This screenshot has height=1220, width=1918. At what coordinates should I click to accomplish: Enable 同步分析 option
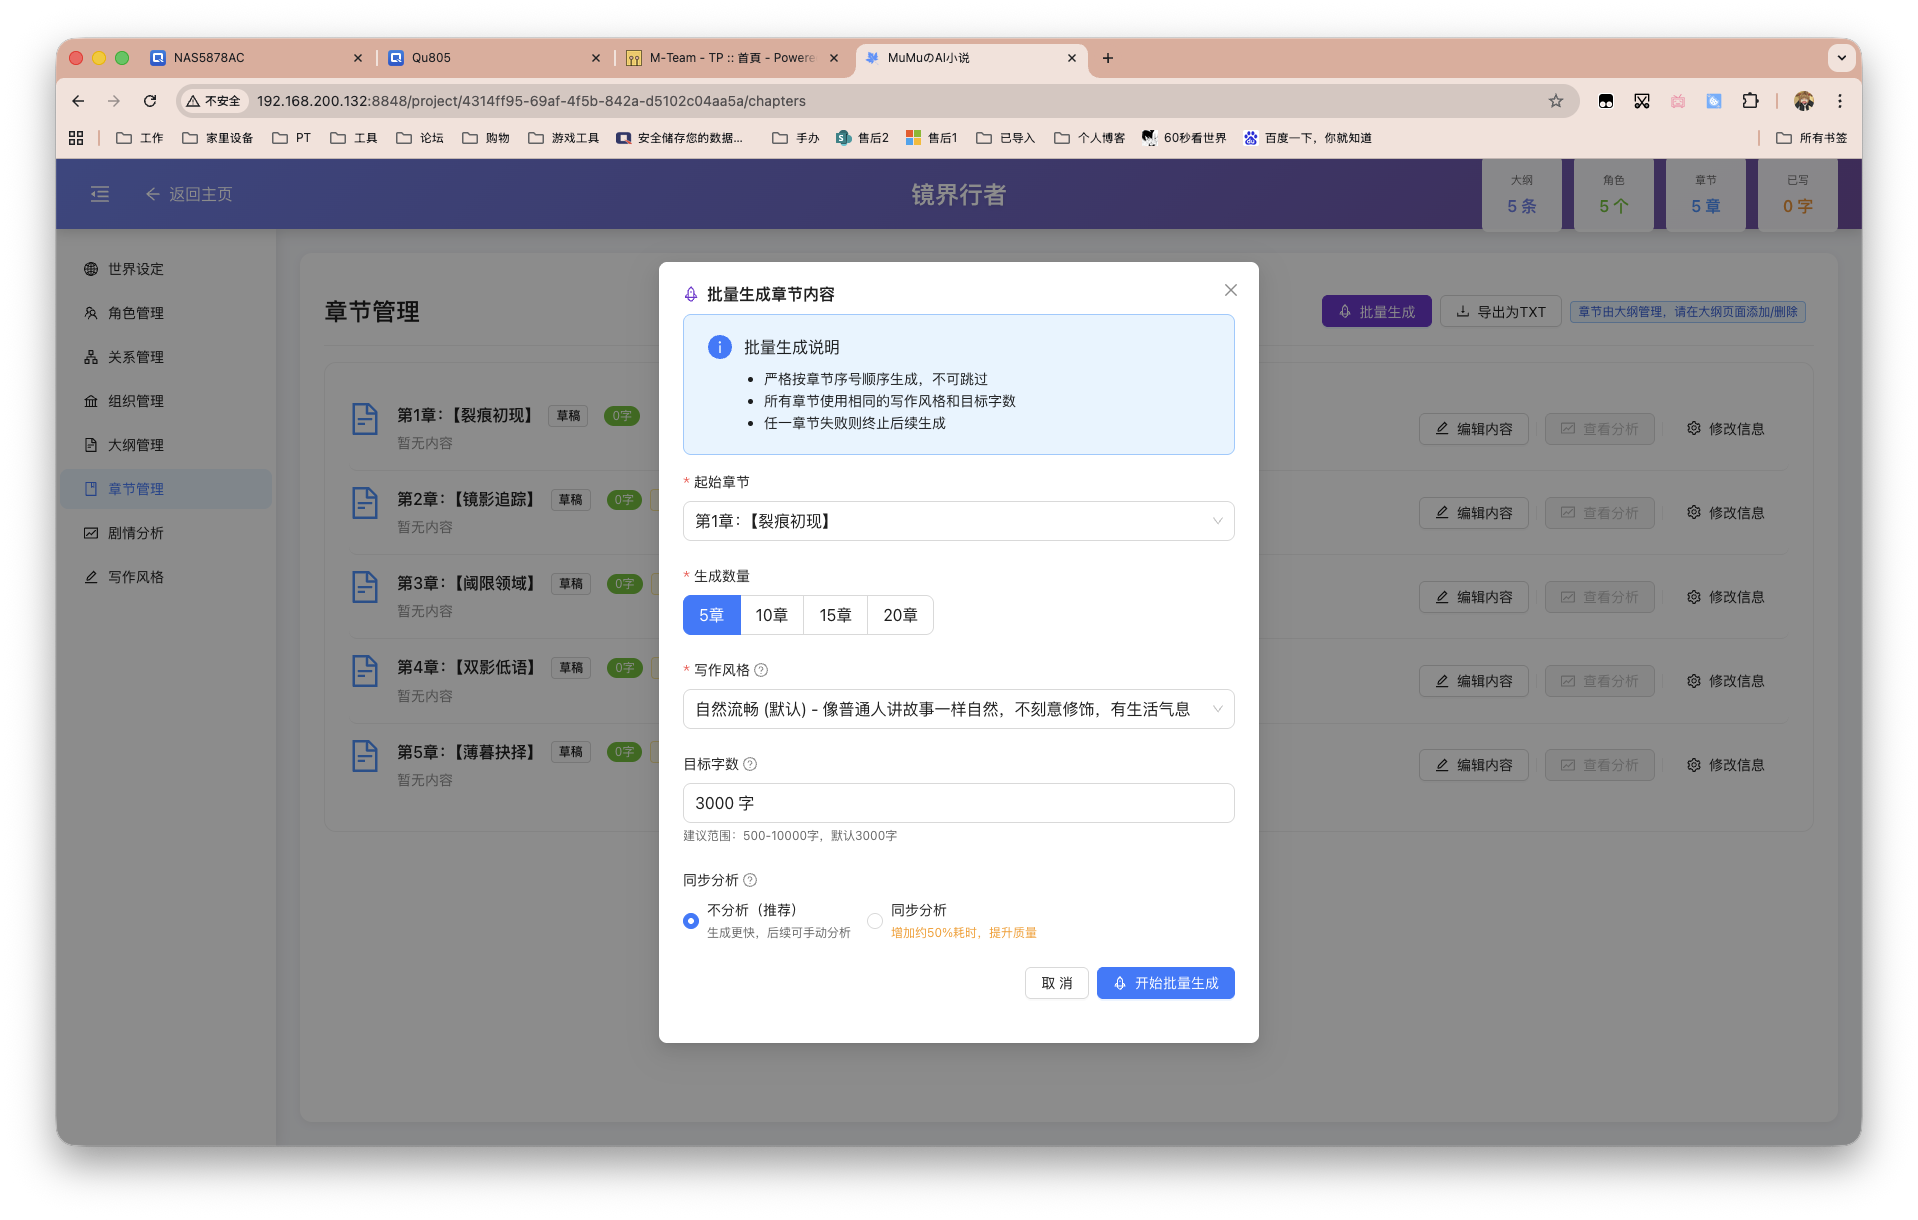pyautogui.click(x=873, y=920)
